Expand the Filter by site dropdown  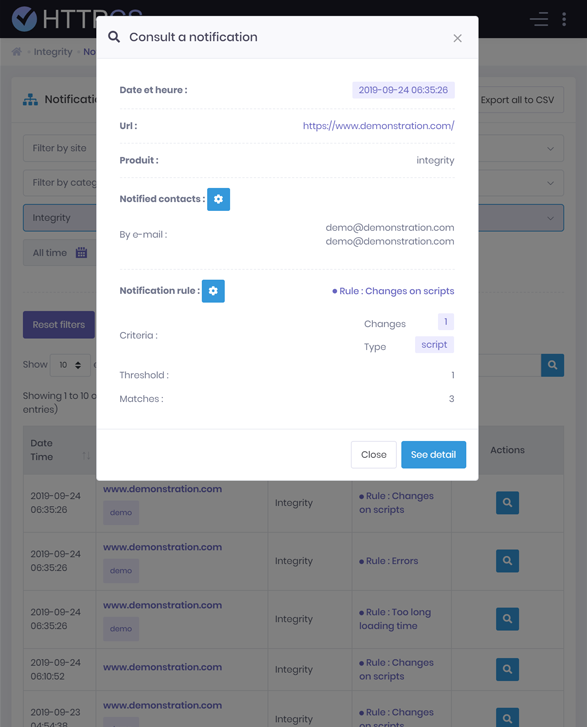[550, 149]
